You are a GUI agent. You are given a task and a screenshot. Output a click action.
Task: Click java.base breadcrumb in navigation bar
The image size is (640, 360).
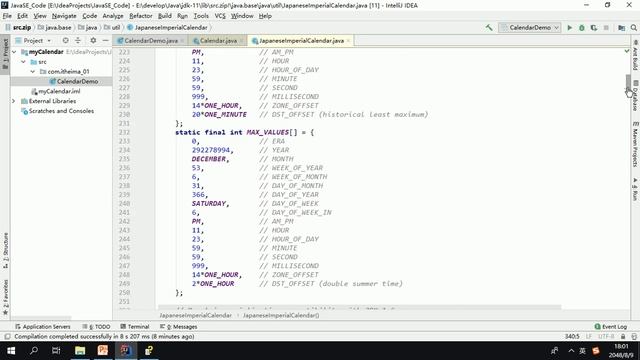point(55,27)
